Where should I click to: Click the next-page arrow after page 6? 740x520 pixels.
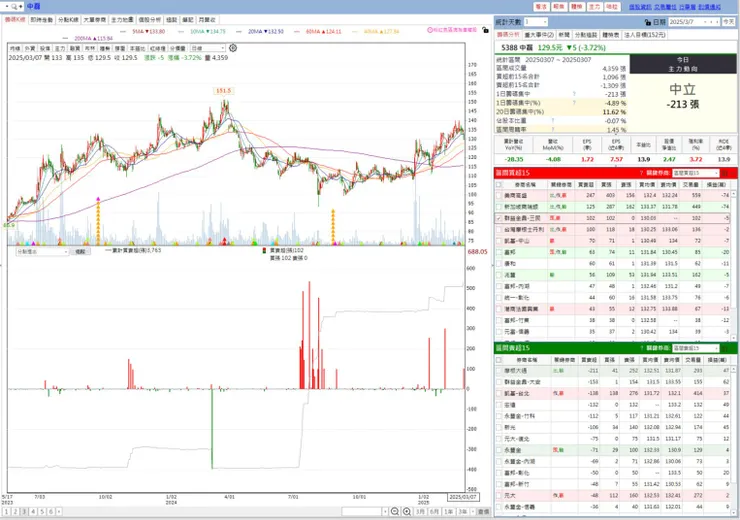tap(59, 512)
